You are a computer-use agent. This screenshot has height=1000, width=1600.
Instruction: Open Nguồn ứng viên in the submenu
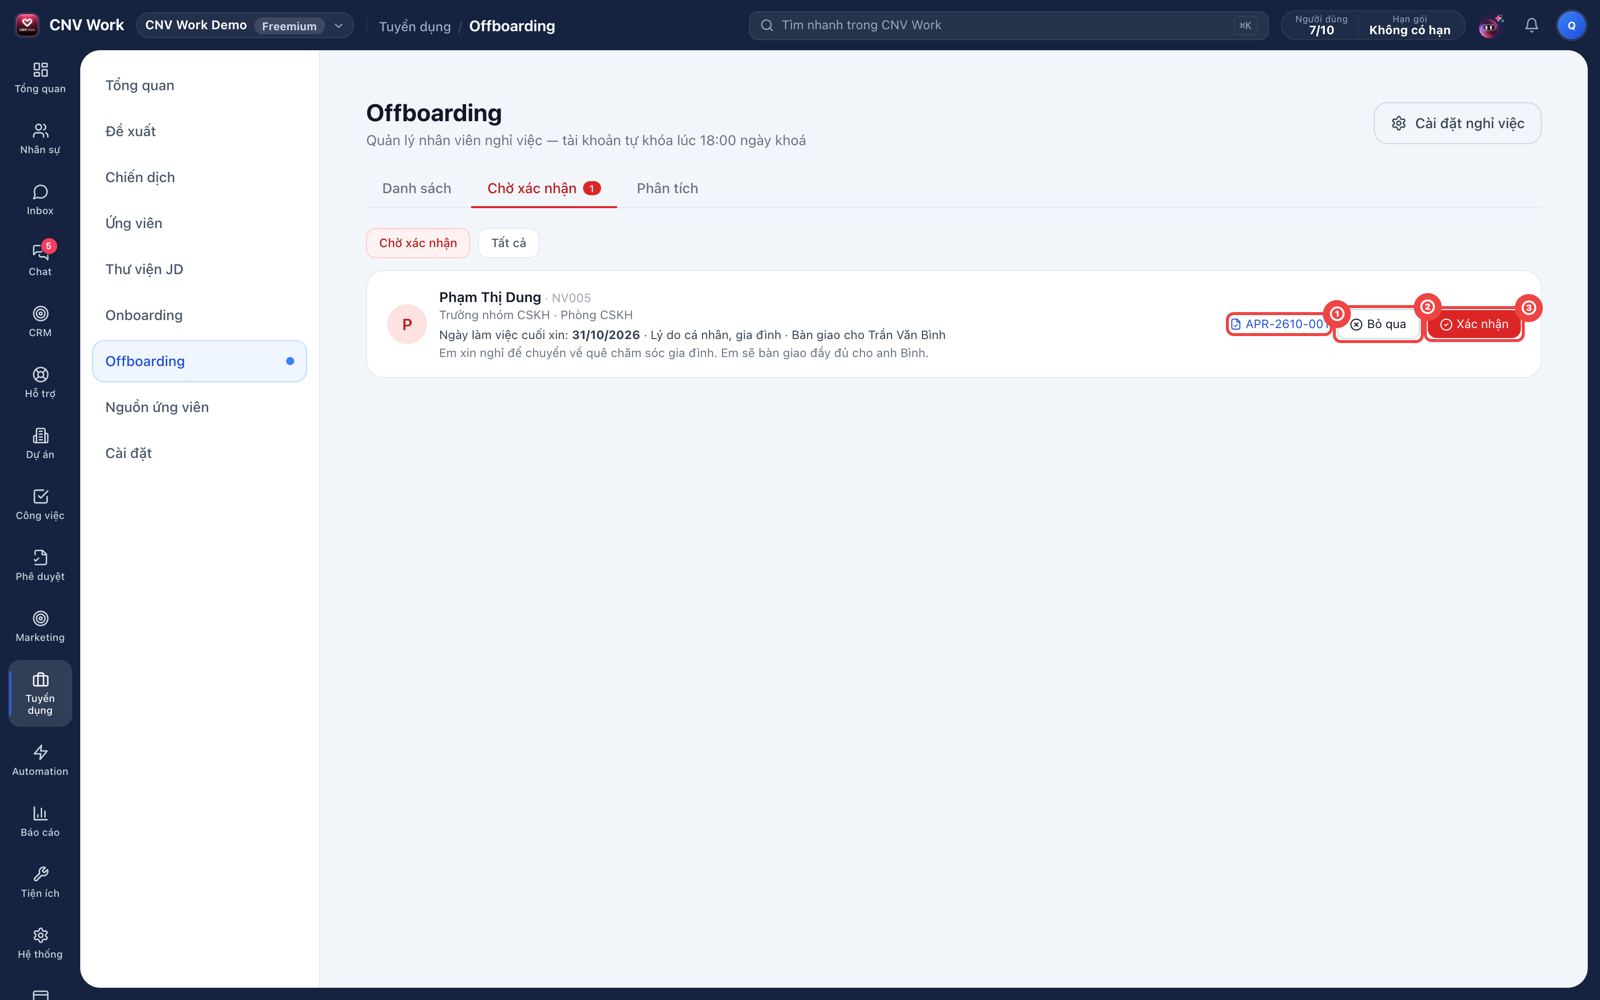(x=199, y=407)
